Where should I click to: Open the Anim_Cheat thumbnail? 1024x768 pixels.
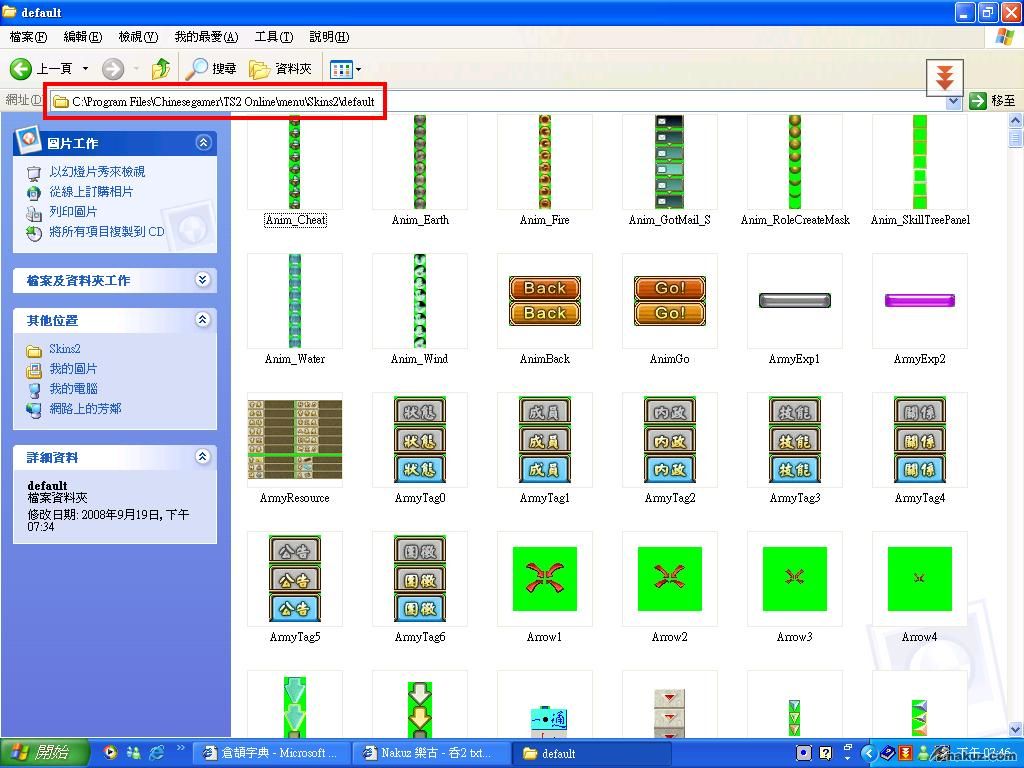coord(295,162)
